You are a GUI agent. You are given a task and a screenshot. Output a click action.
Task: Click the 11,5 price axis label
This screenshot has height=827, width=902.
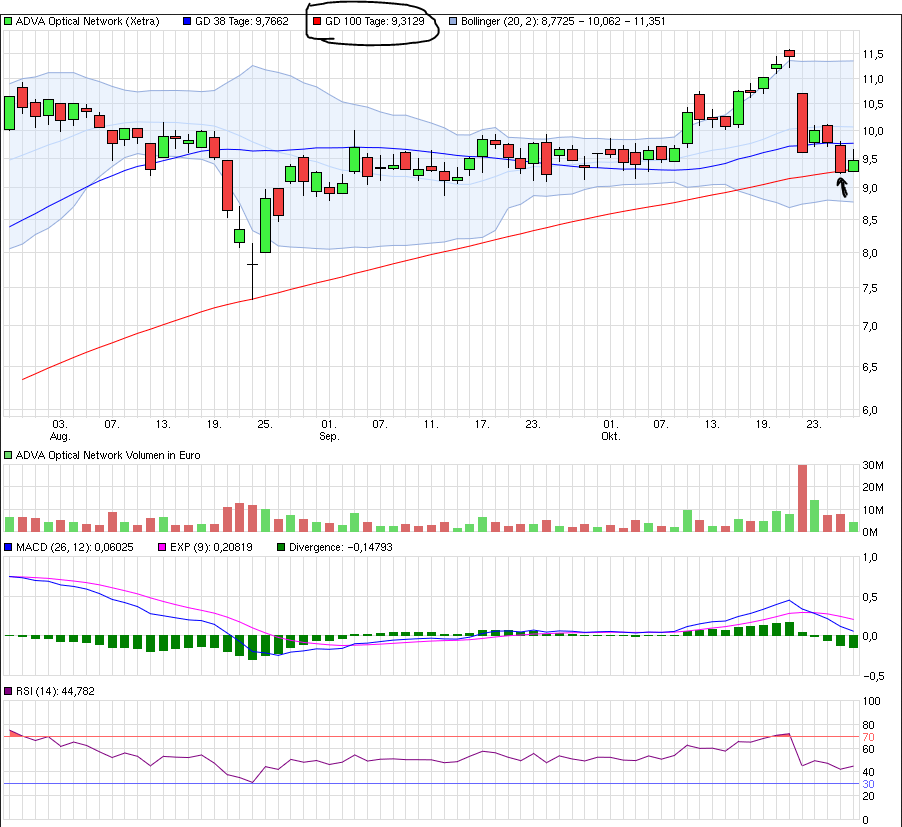[873, 54]
